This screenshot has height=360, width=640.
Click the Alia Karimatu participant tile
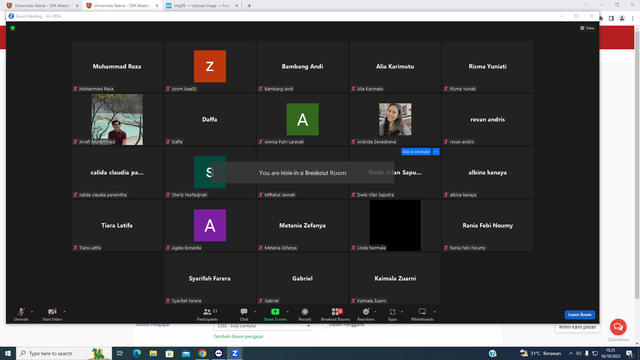pyautogui.click(x=395, y=66)
